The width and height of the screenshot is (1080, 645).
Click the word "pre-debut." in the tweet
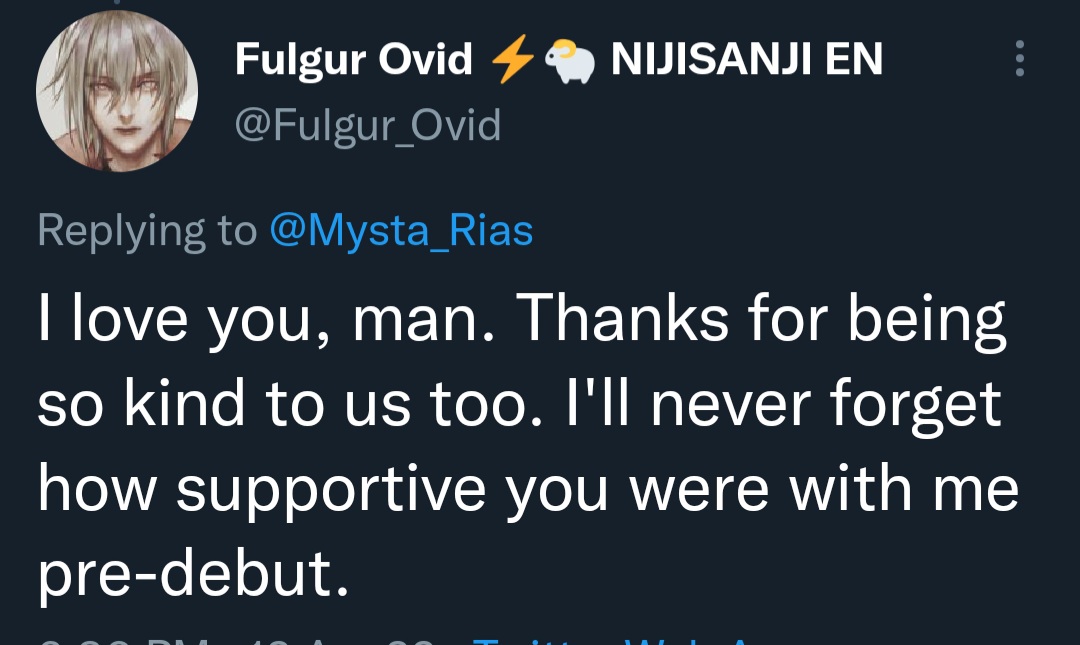point(194,575)
